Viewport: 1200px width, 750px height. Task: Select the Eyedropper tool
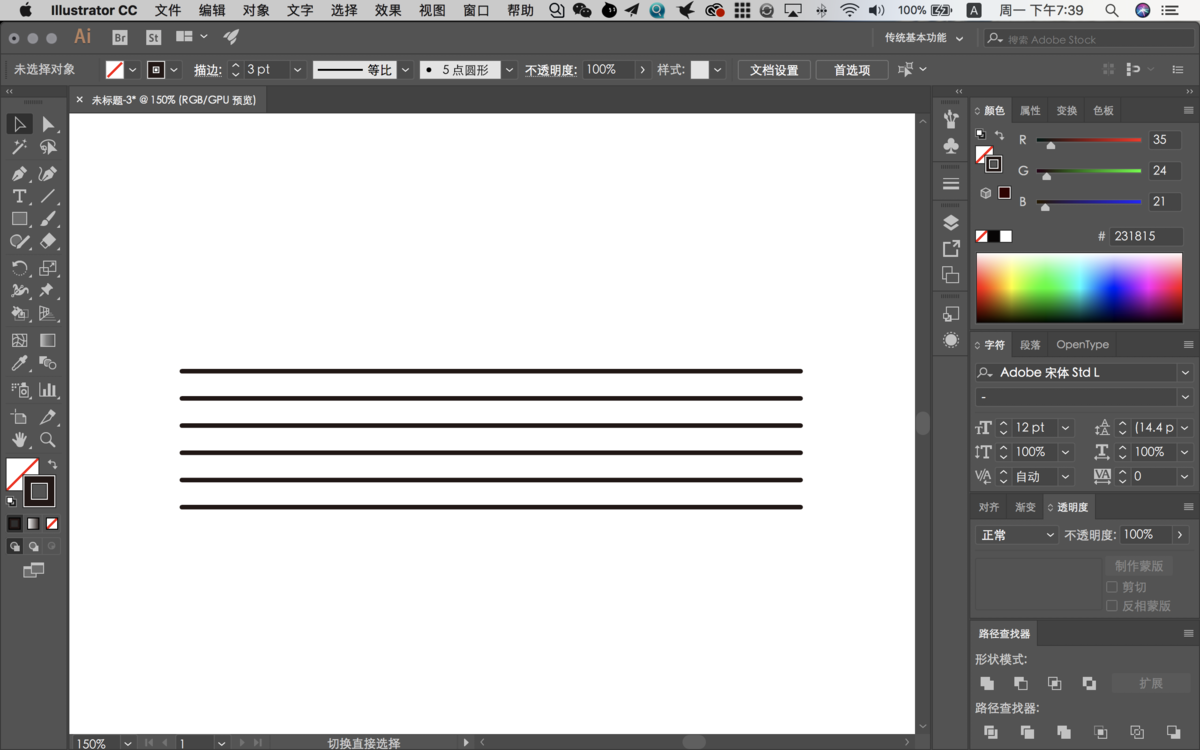19,364
